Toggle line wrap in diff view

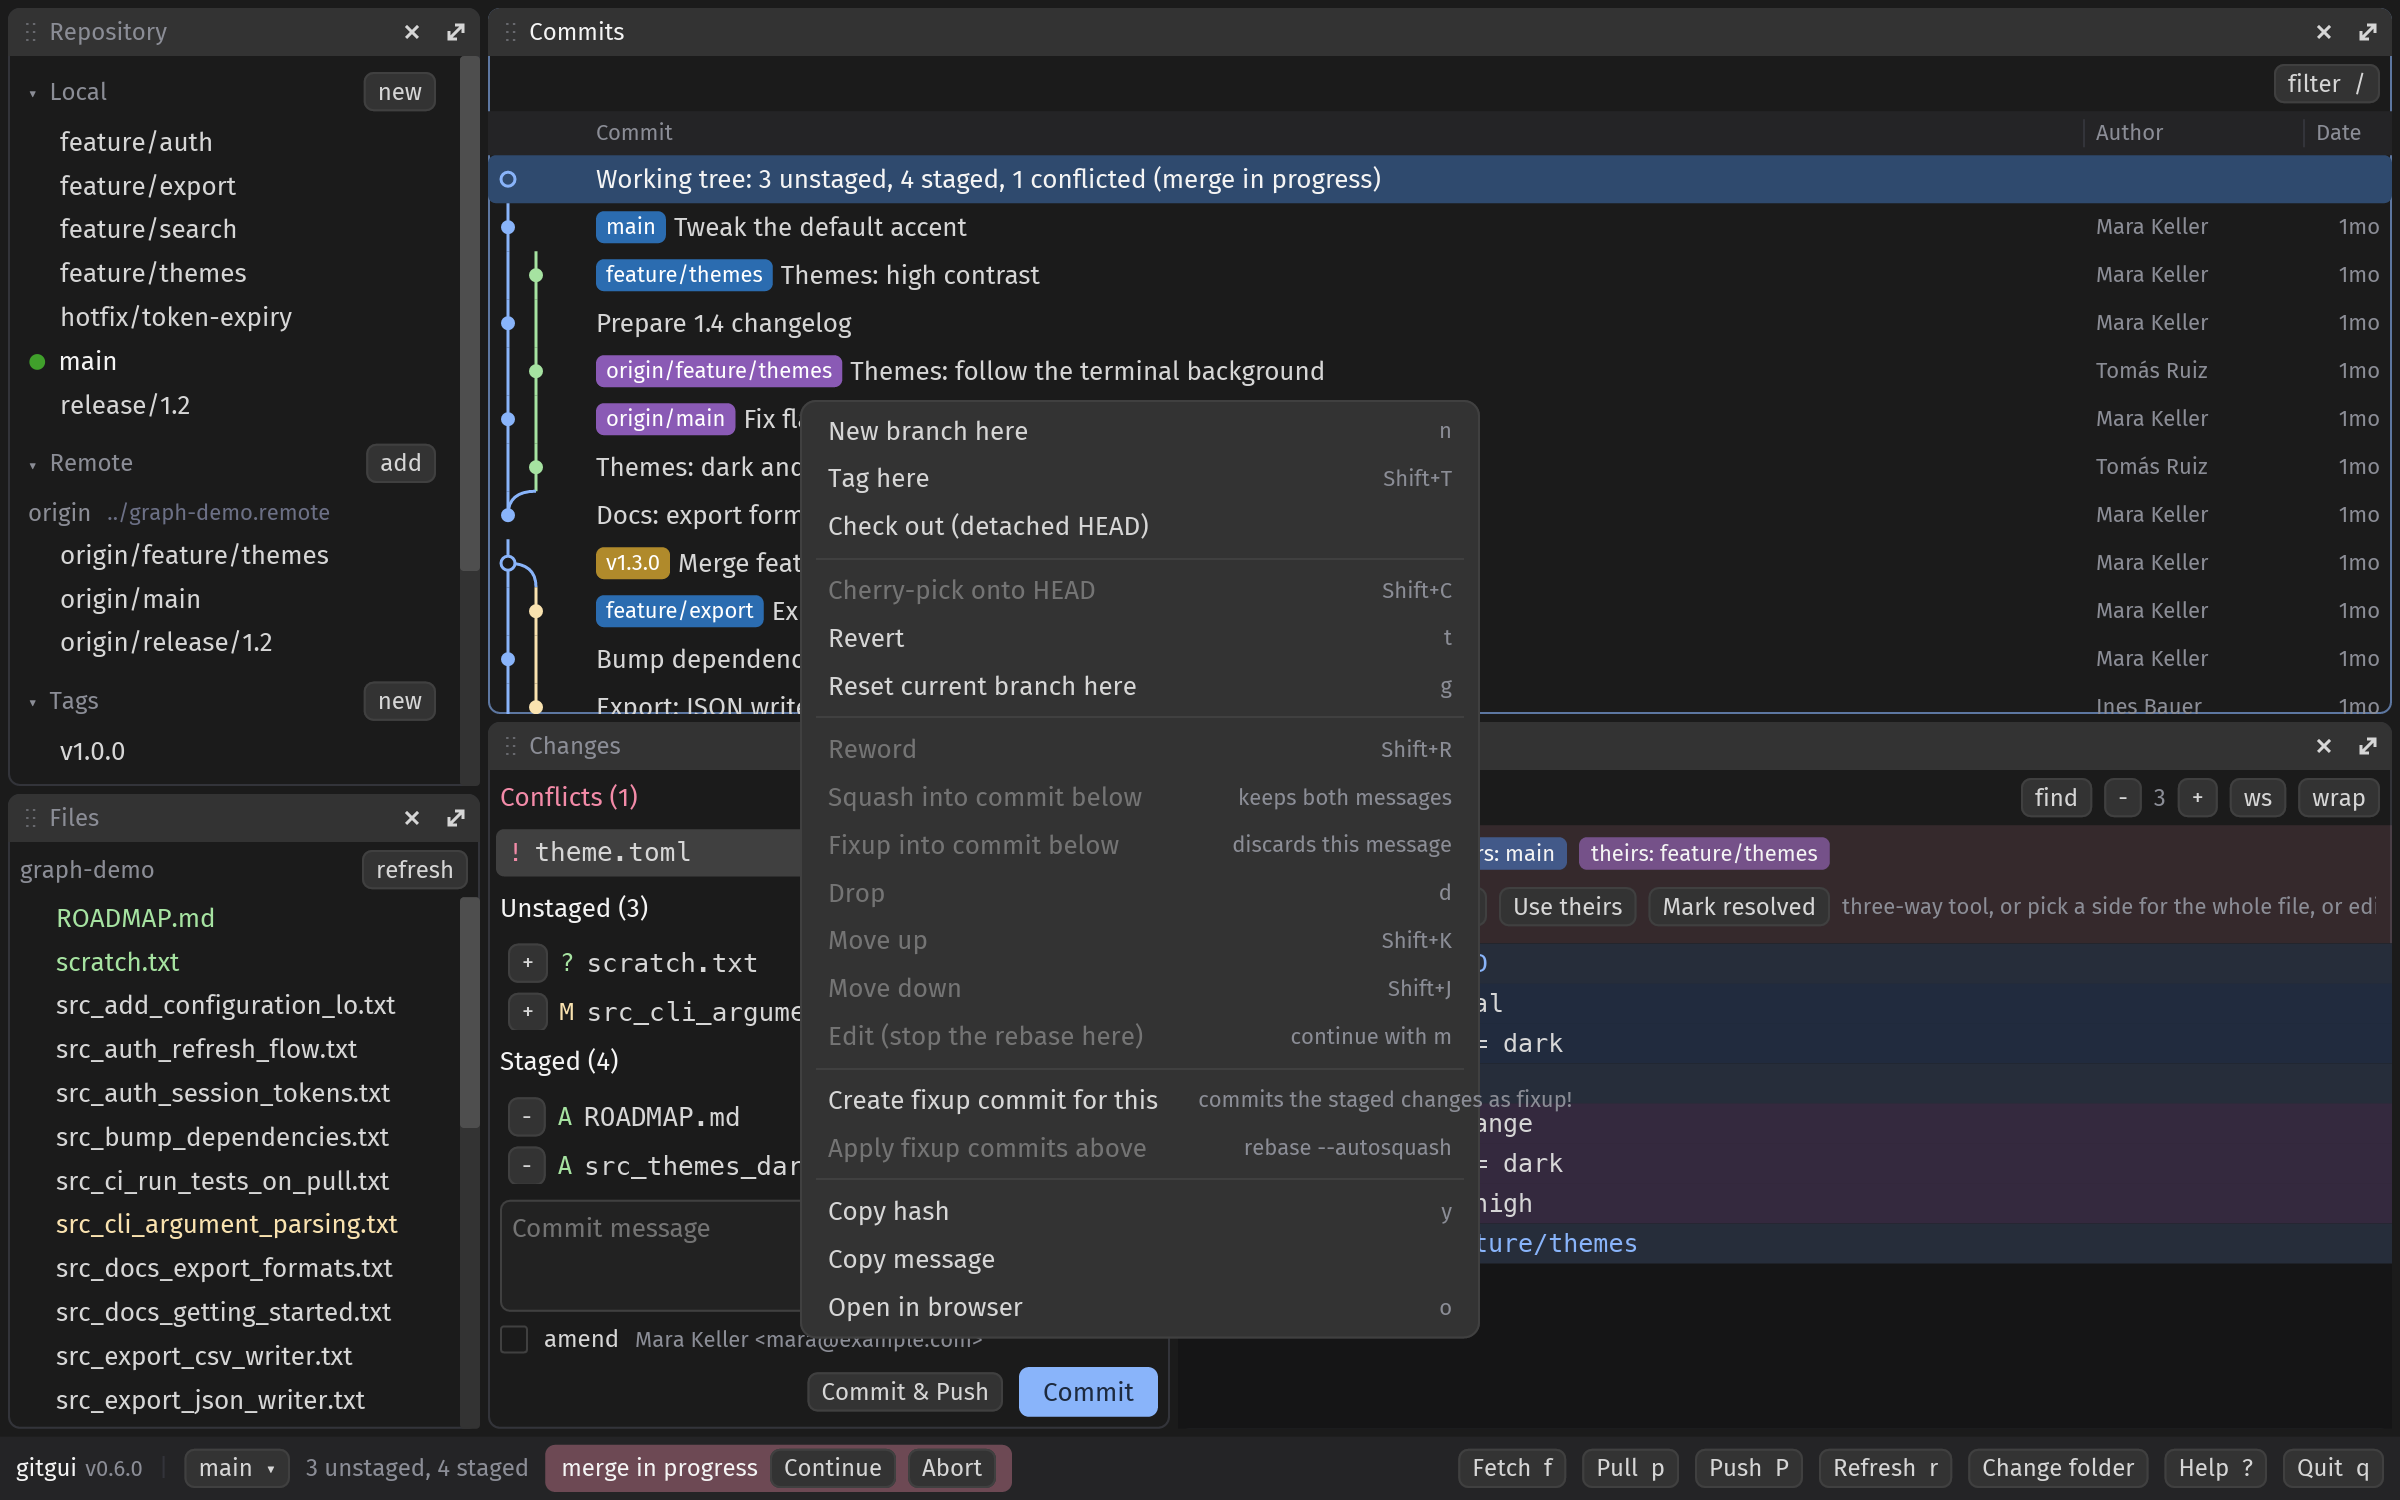pos(2337,798)
